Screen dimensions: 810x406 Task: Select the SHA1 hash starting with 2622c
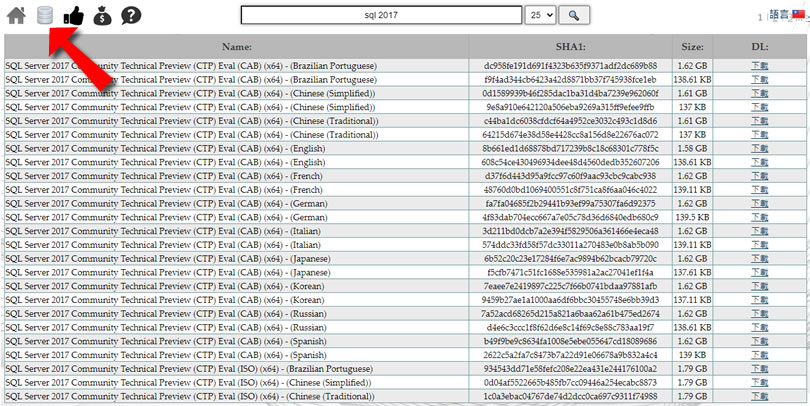point(570,355)
